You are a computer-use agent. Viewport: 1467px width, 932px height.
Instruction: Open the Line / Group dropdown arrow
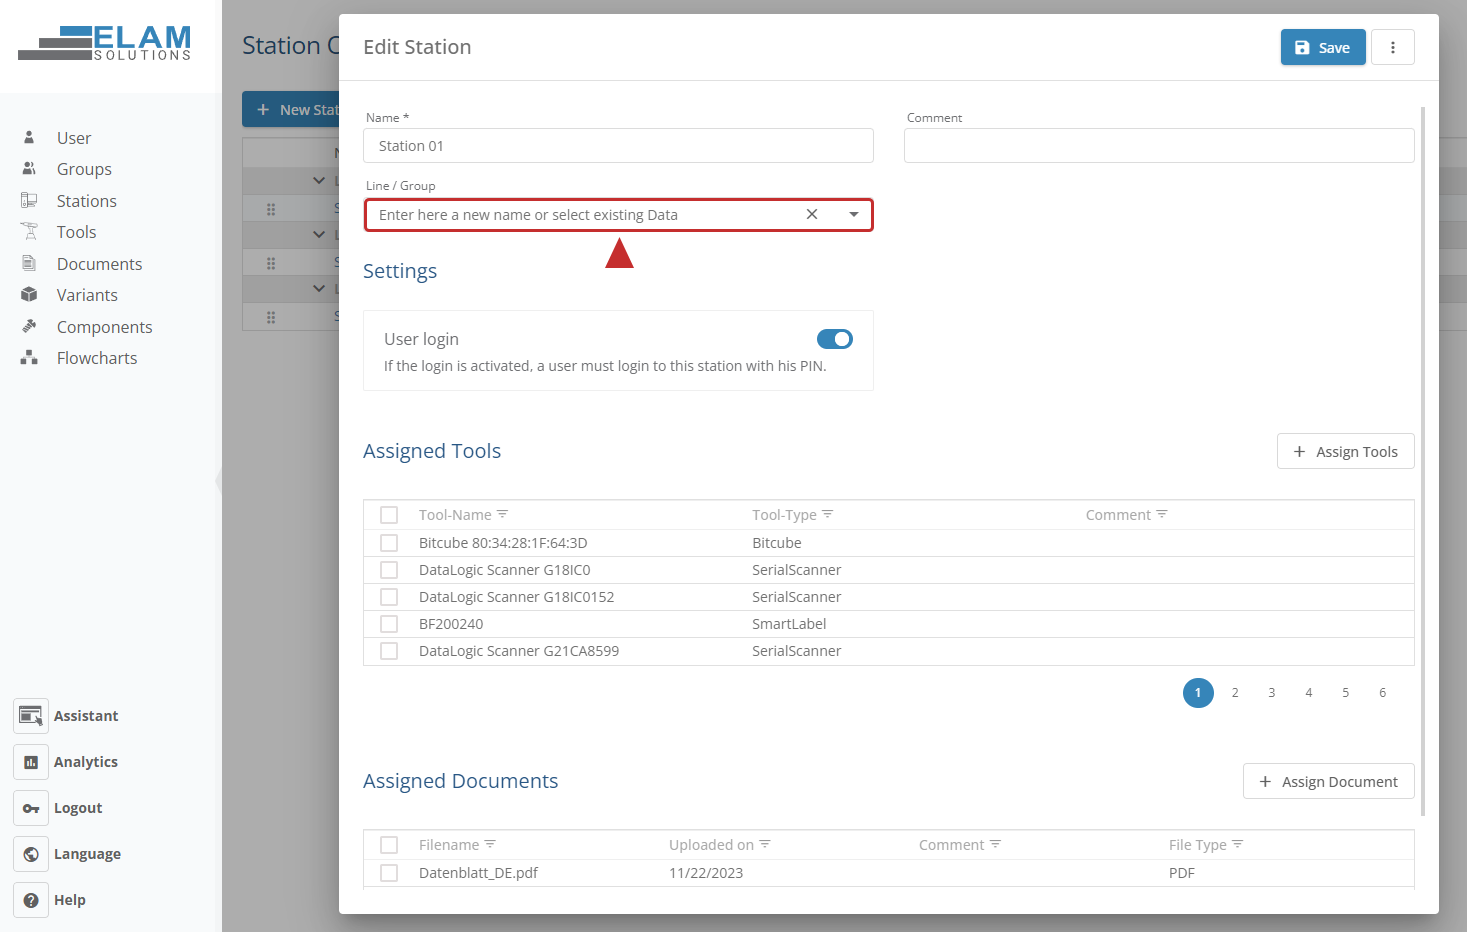pos(853,214)
